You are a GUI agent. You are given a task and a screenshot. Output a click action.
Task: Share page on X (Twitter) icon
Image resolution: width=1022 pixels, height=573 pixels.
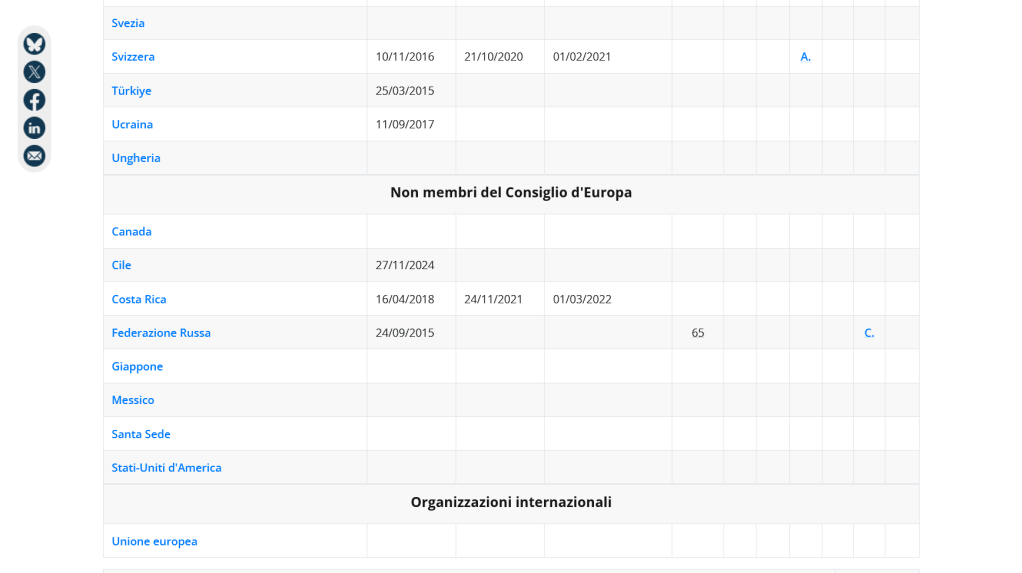click(34, 72)
